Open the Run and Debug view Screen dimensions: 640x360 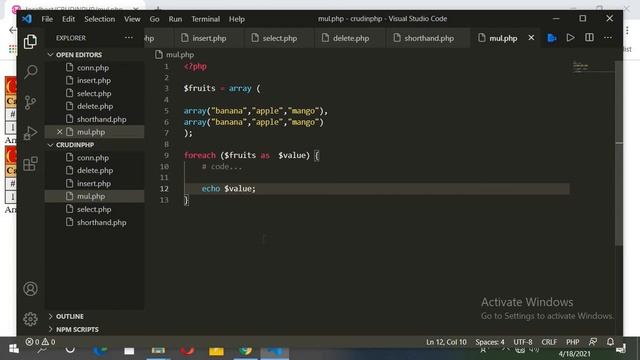(30, 133)
